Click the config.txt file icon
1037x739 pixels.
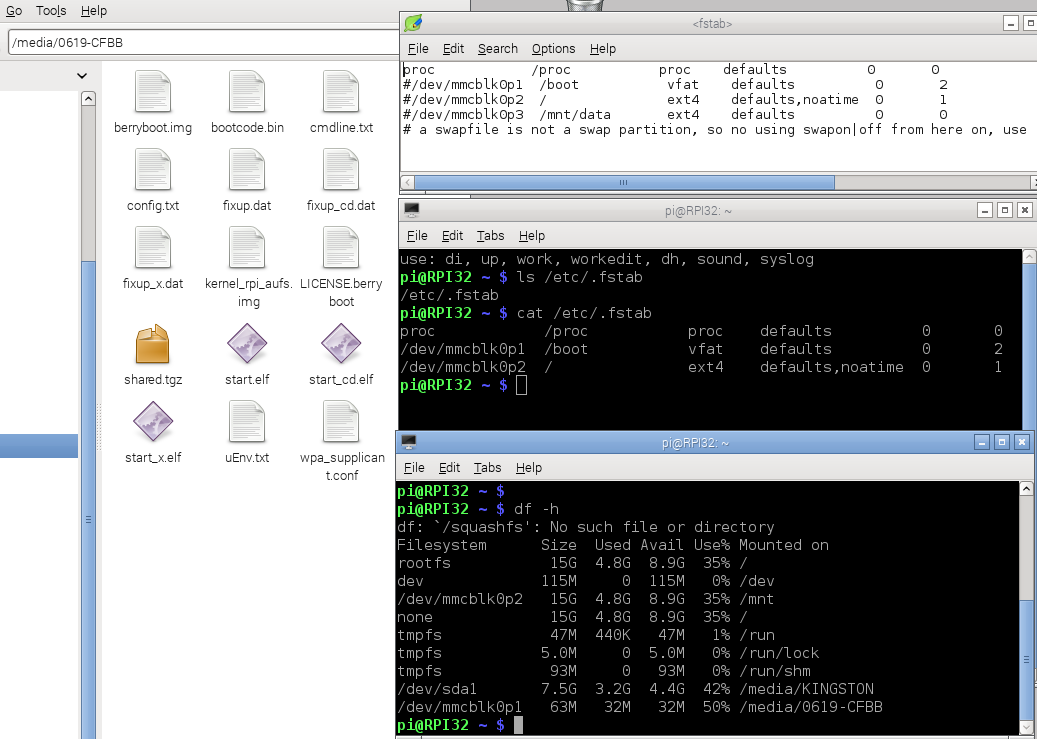pyautogui.click(x=152, y=170)
